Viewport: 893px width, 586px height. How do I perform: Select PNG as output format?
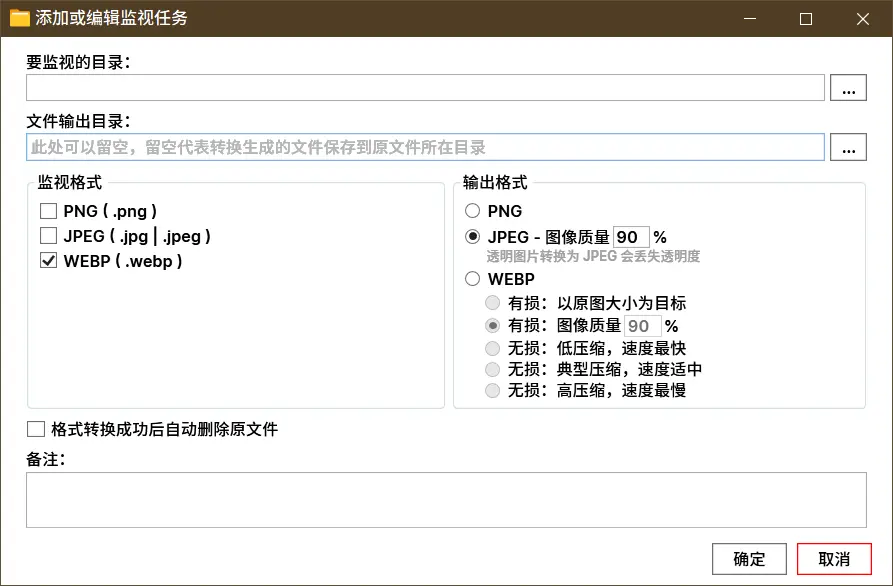pos(473,211)
